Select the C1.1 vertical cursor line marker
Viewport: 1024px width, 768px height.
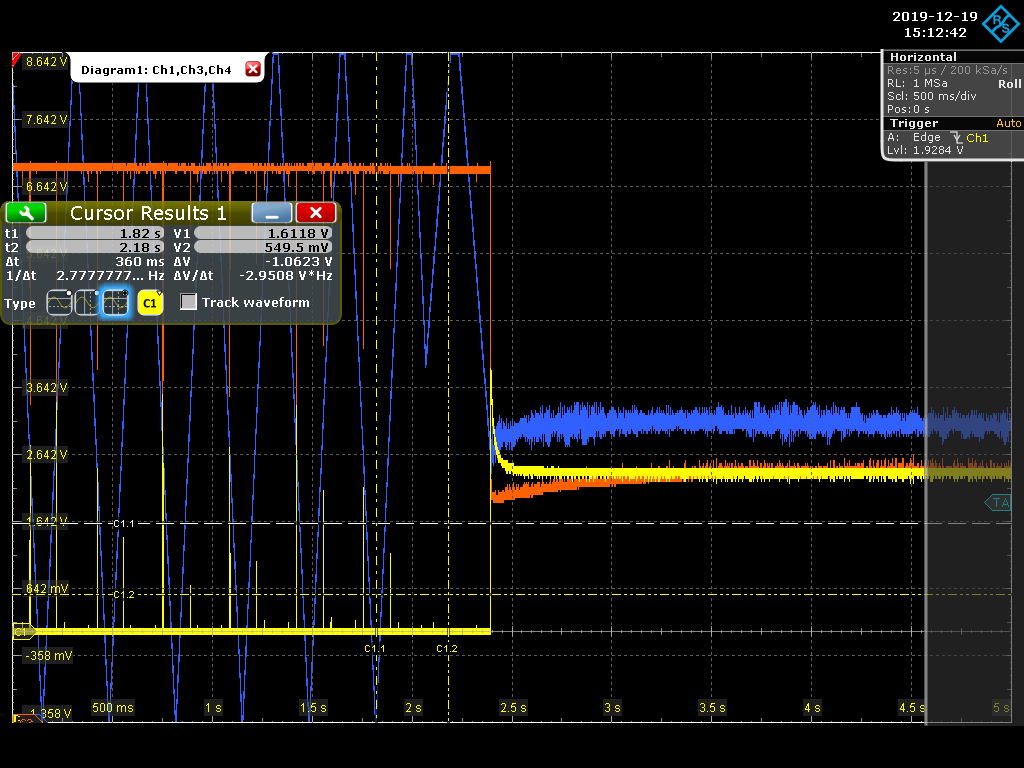tap(374, 648)
